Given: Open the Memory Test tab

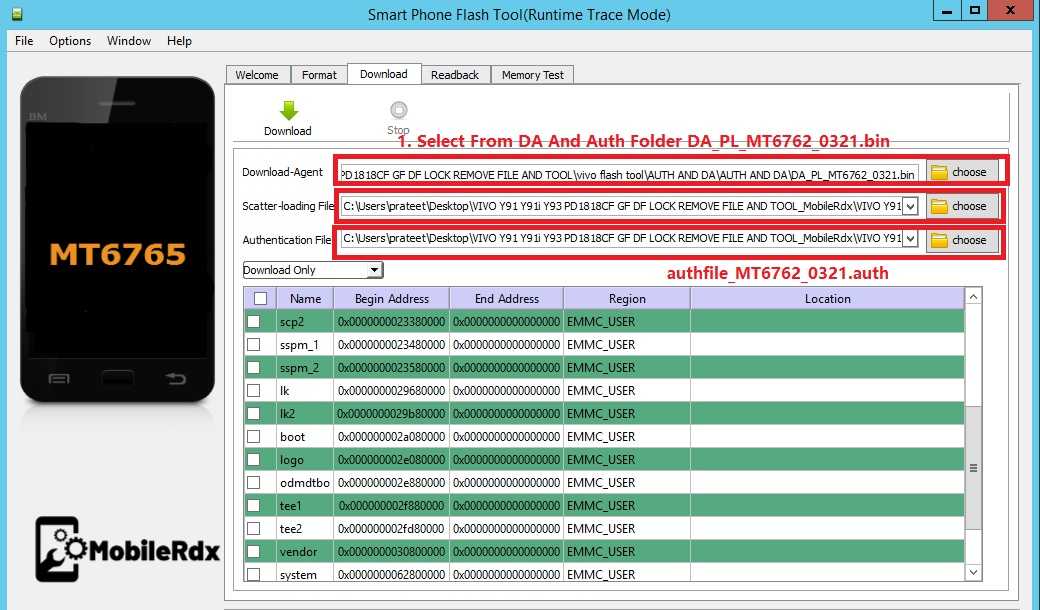Looking at the screenshot, I should pyautogui.click(x=533, y=75).
